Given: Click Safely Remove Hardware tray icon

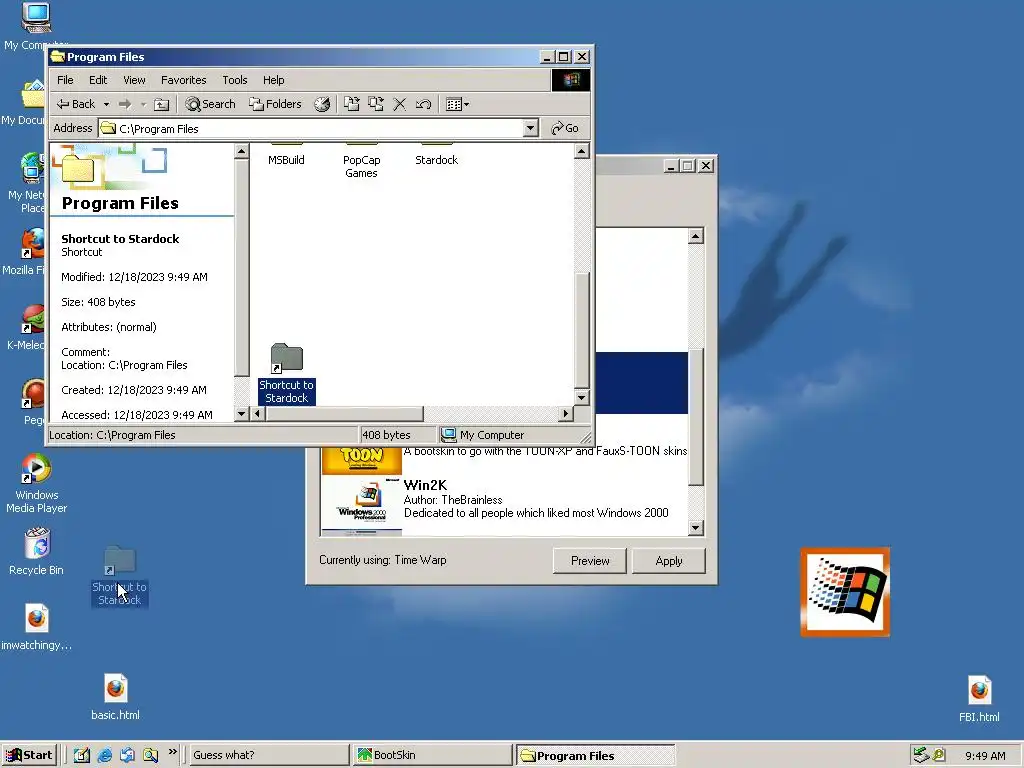Looking at the screenshot, I should click(x=921, y=755).
